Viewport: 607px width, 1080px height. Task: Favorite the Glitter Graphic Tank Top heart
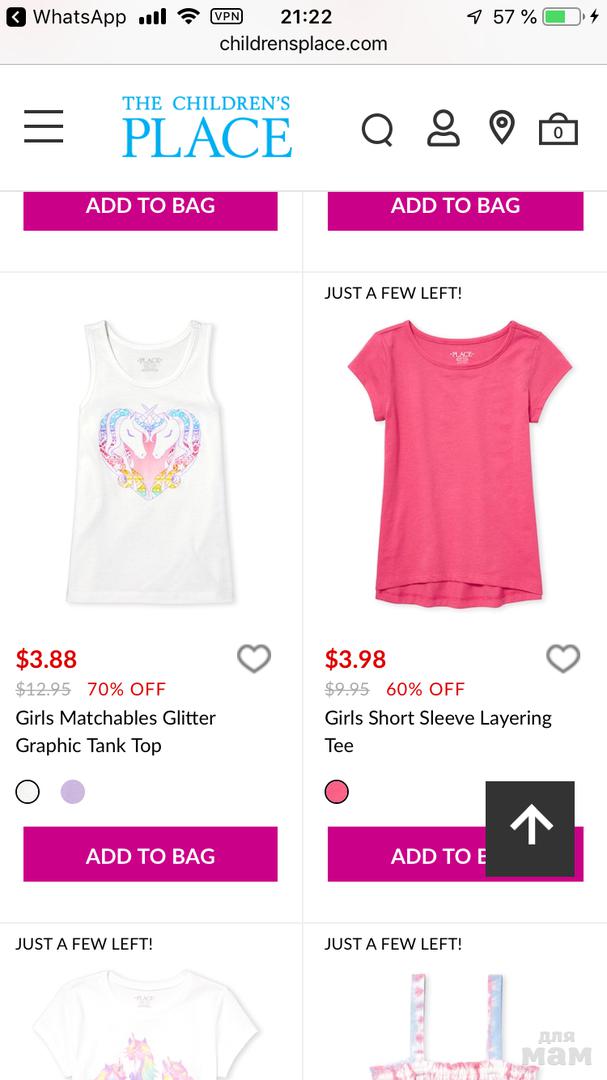(x=254, y=658)
